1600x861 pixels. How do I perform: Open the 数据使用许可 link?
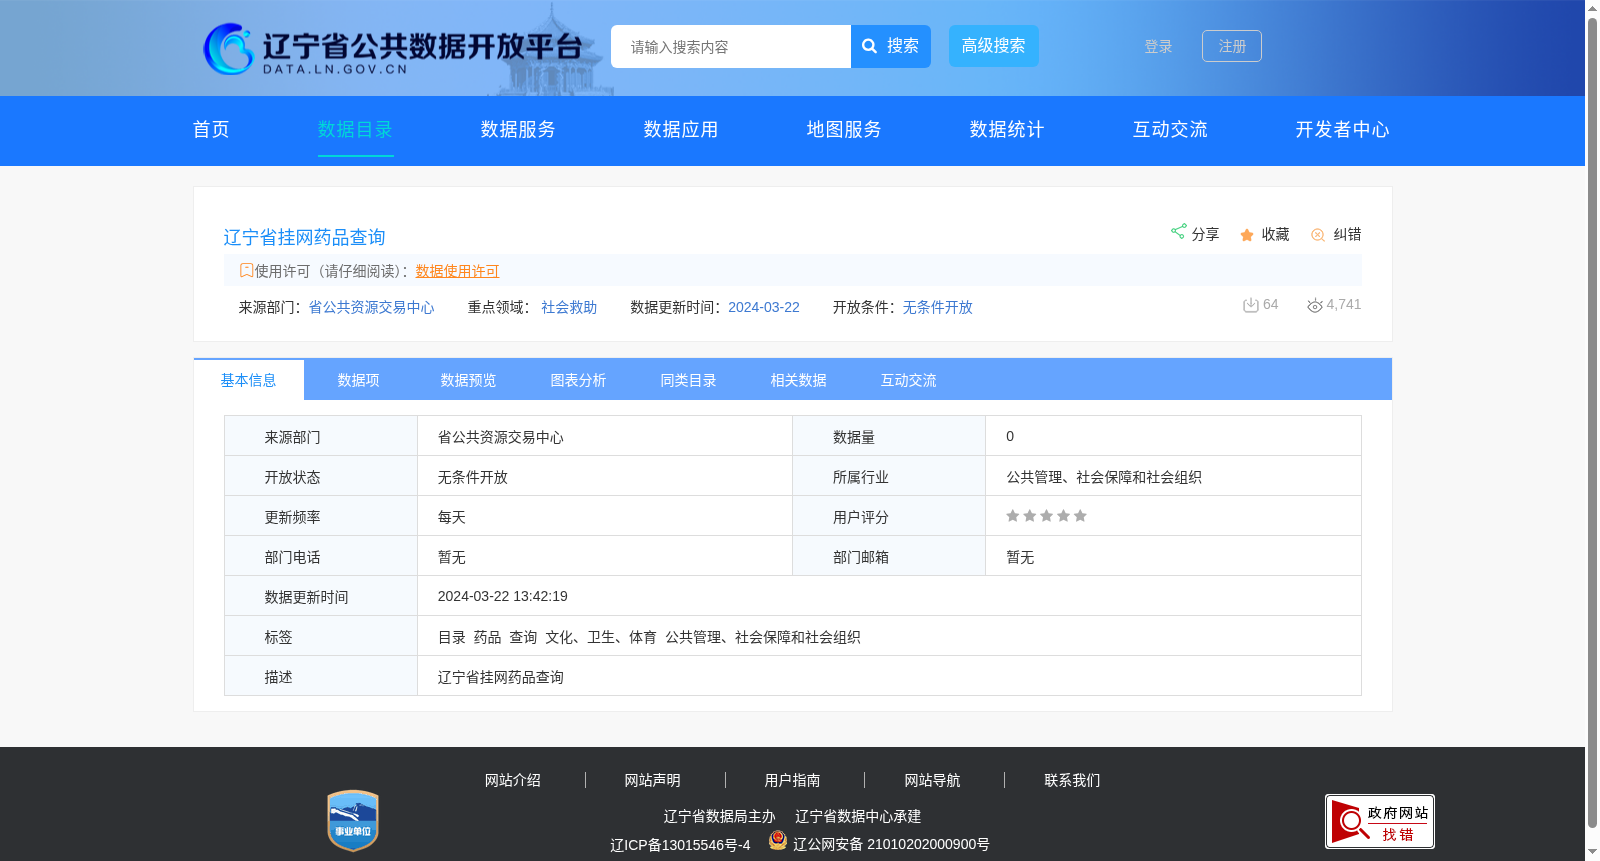click(x=457, y=271)
